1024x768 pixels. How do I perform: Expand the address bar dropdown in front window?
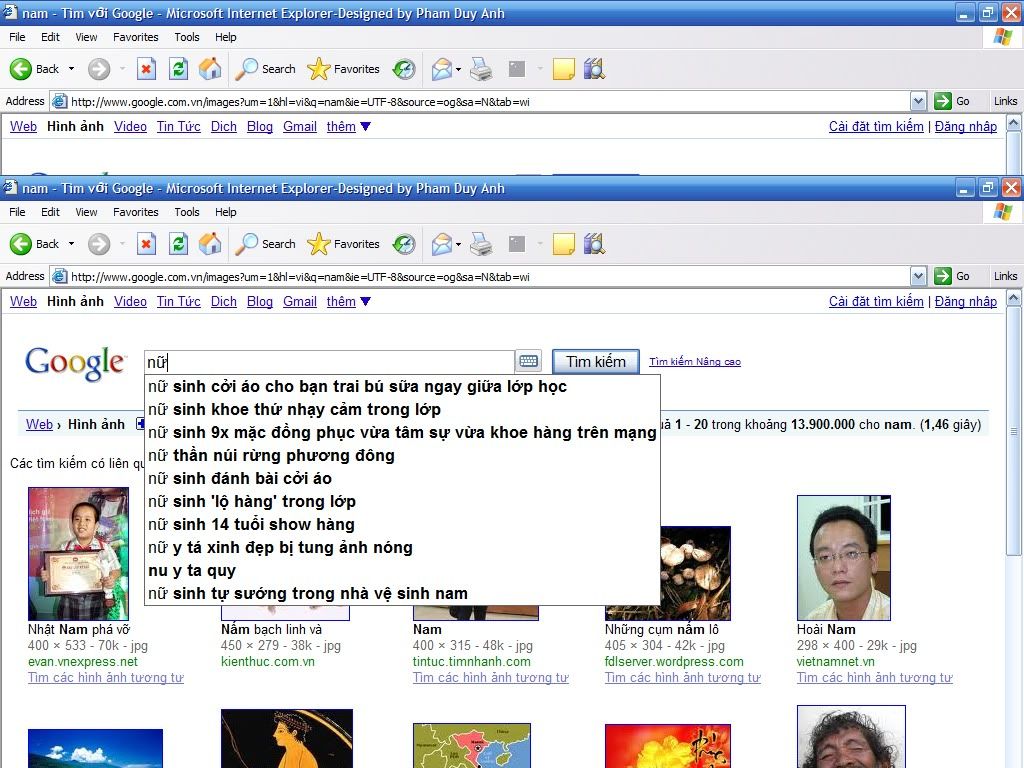point(918,276)
